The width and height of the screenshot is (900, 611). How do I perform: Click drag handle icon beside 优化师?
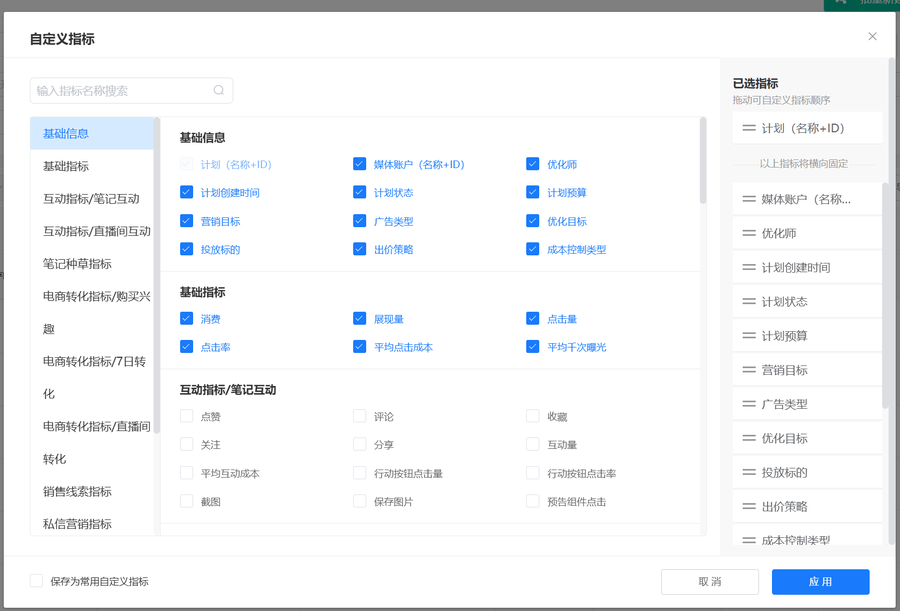pyautogui.click(x=748, y=233)
